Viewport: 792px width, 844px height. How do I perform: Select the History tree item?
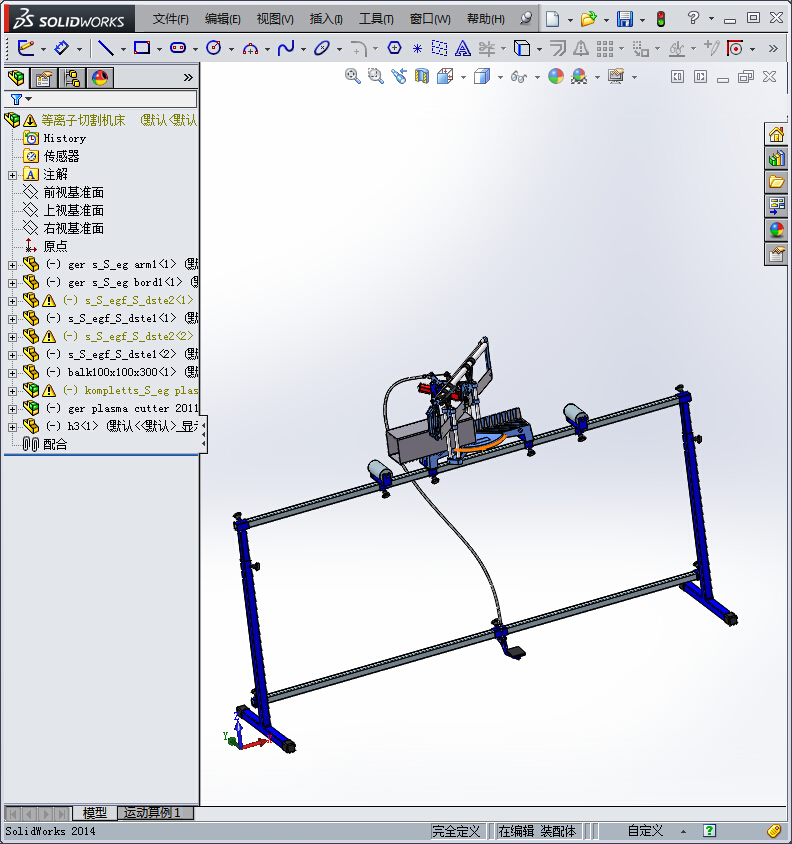pos(65,139)
